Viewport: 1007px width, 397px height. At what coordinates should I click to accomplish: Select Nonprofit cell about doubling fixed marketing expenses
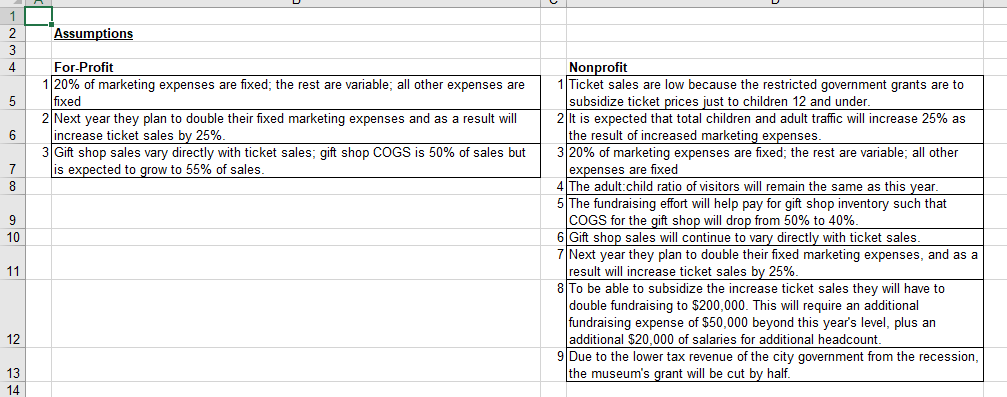tap(775, 262)
